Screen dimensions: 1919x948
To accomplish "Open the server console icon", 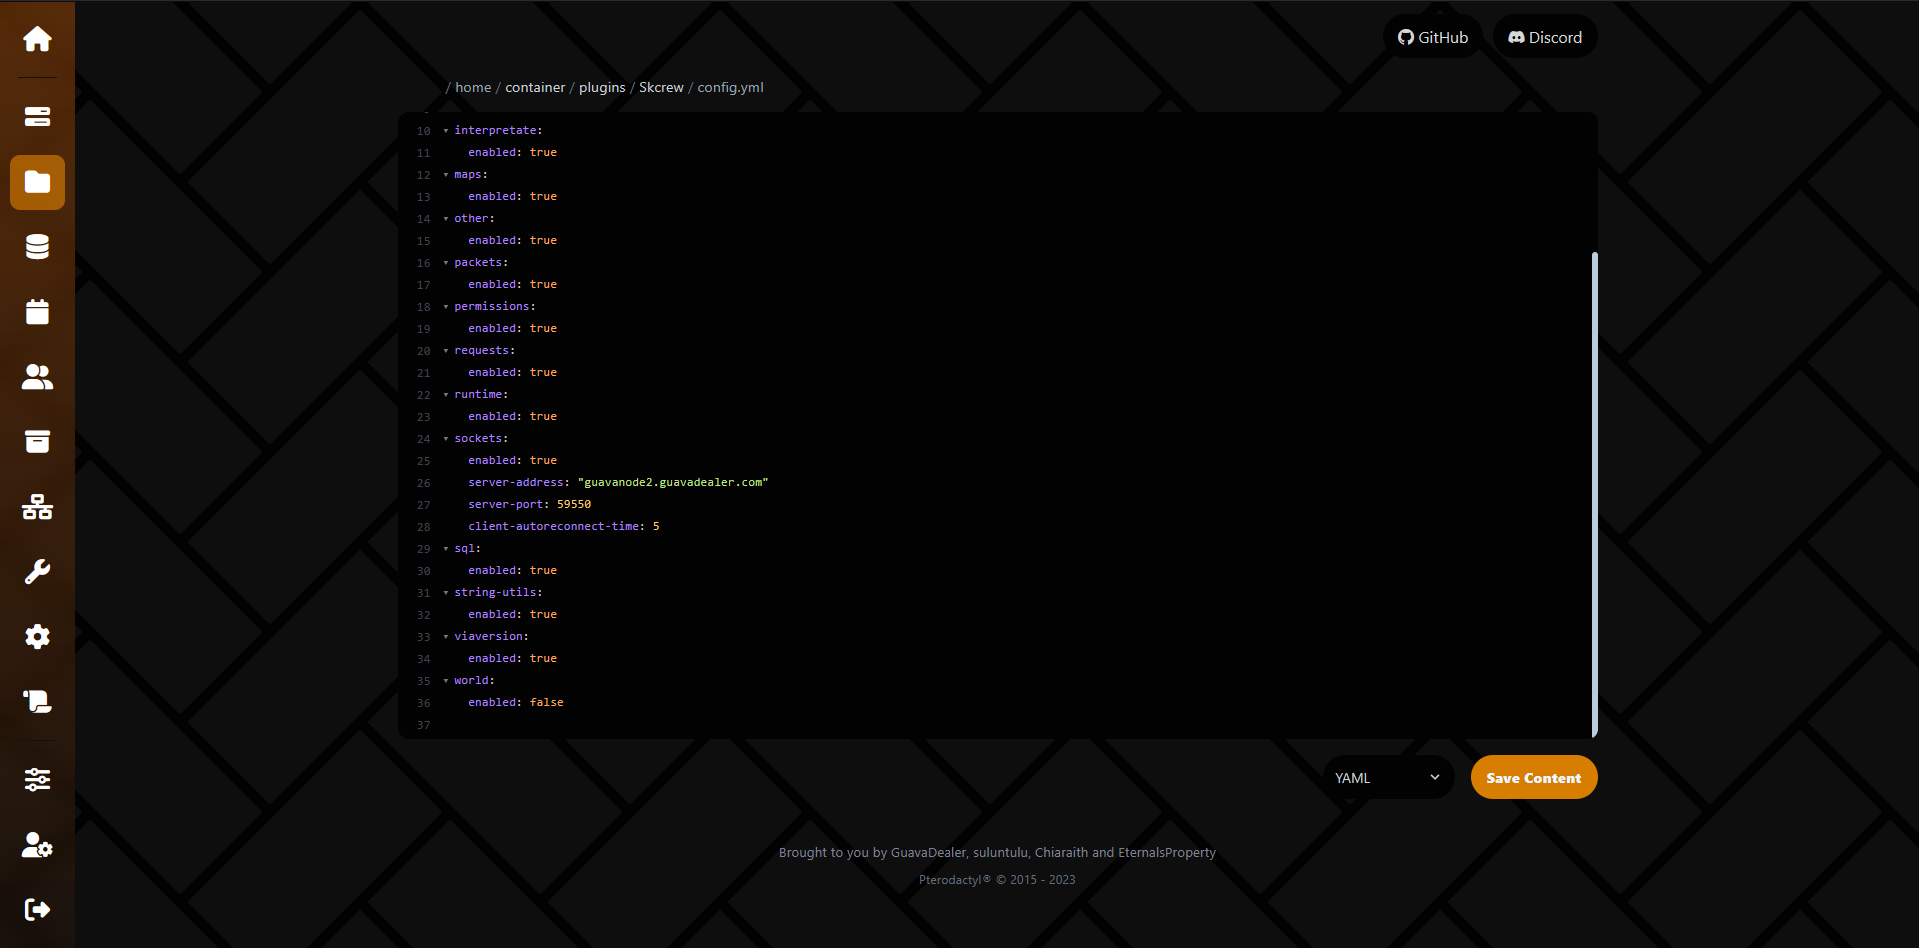I will pos(37,117).
